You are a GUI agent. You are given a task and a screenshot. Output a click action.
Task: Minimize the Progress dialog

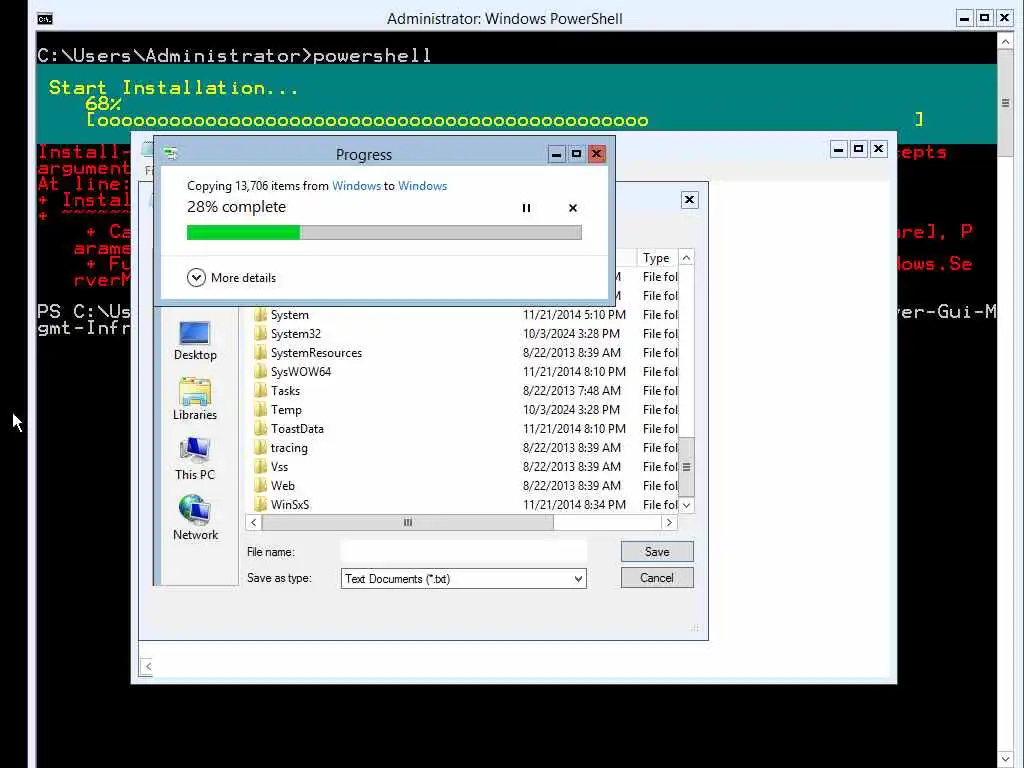pos(556,154)
